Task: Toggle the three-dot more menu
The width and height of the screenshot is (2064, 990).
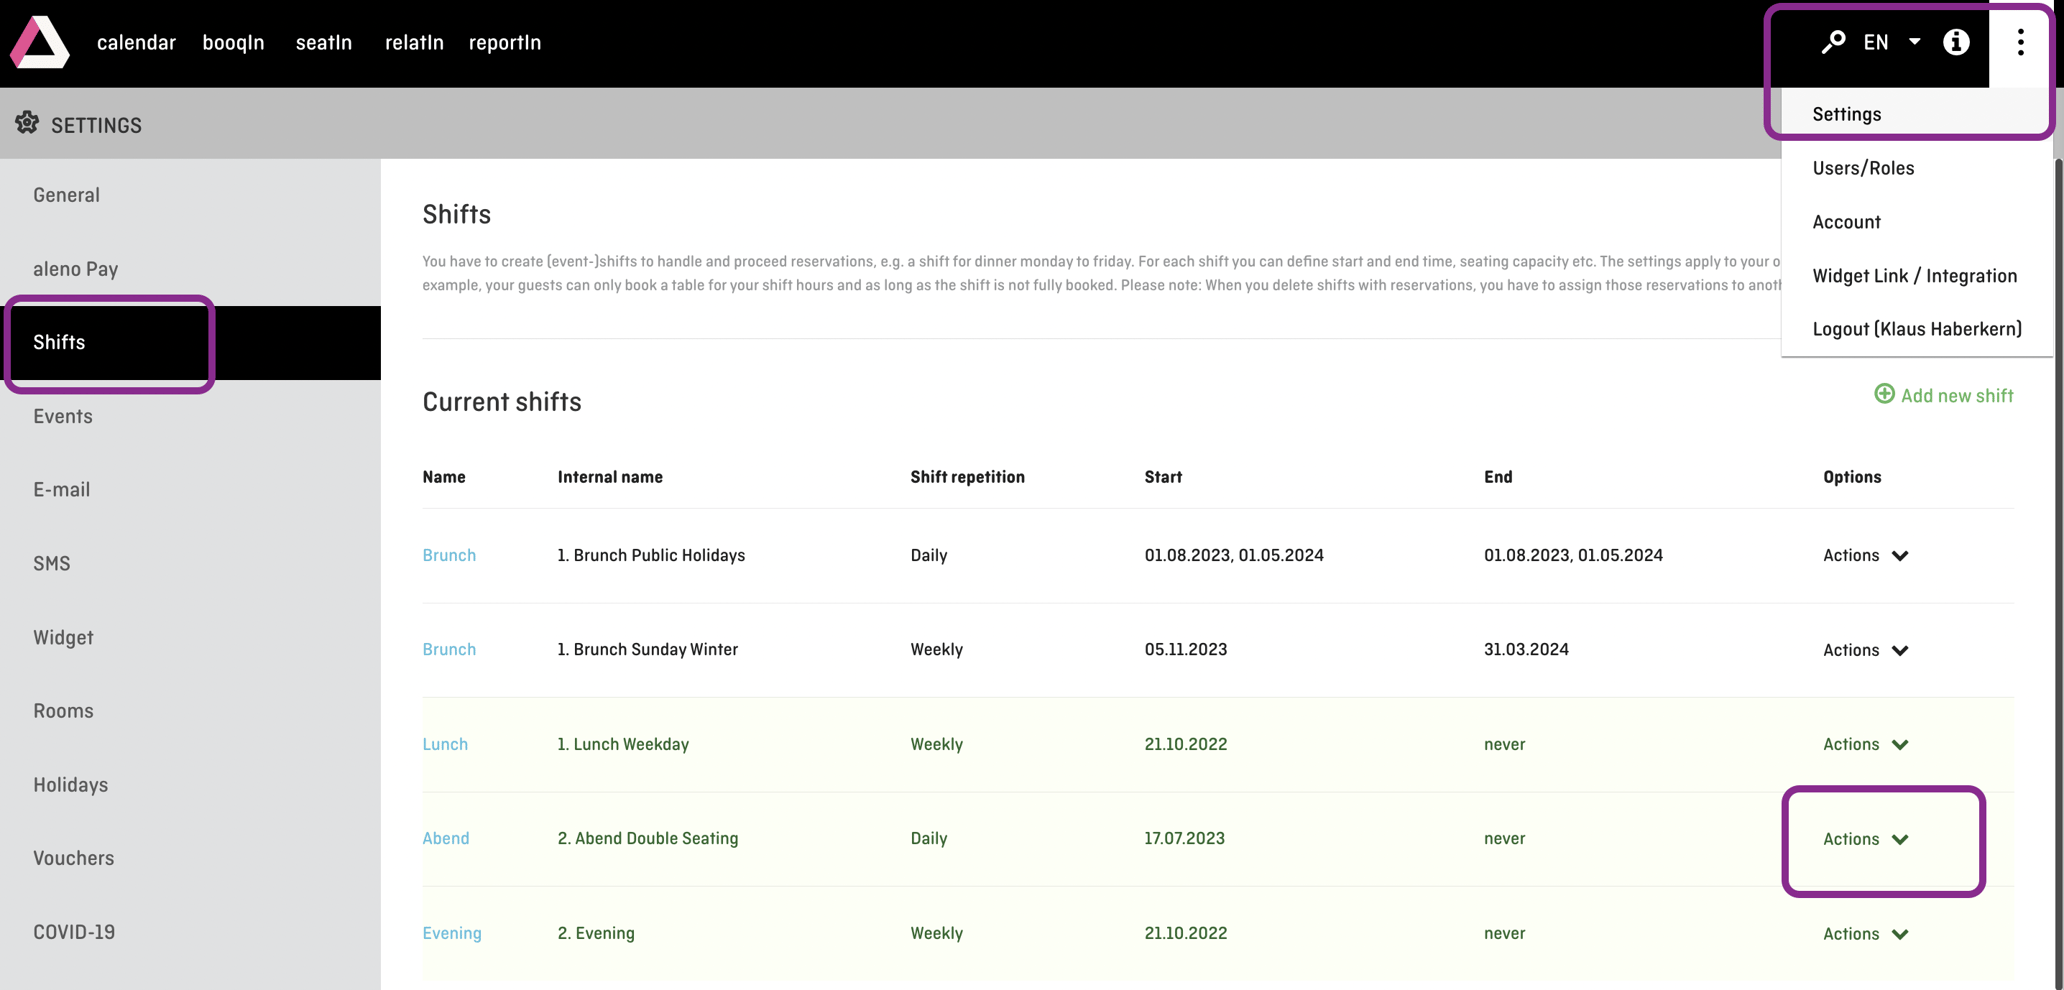Action: 2020,42
